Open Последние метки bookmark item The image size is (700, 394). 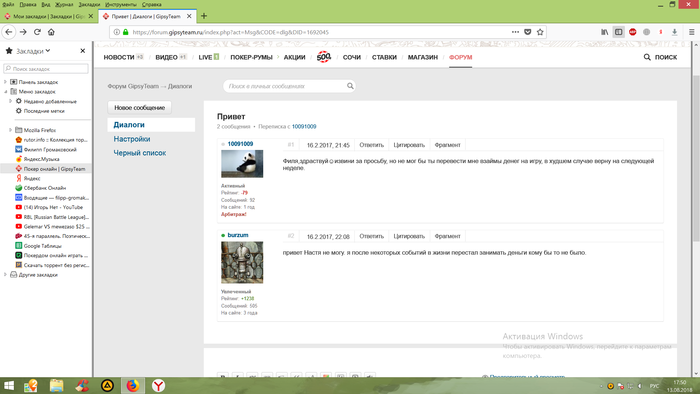click(44, 111)
